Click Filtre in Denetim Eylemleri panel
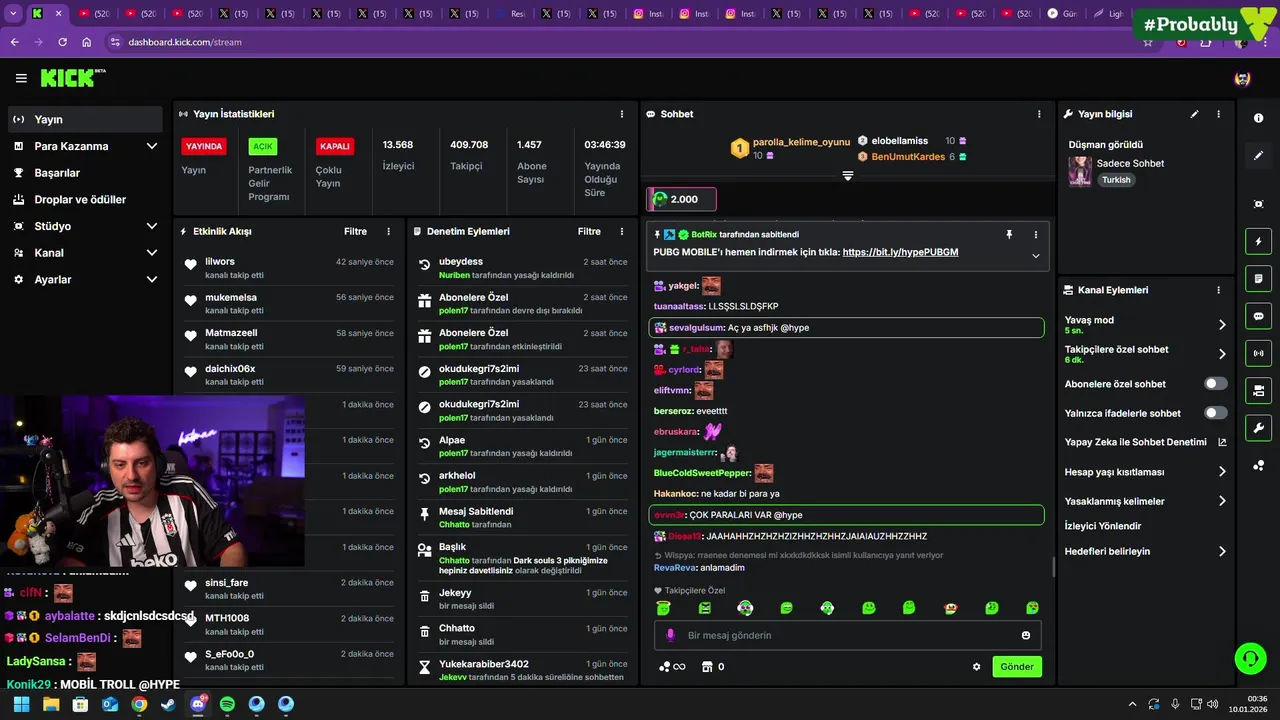The height and width of the screenshot is (720, 1280). tap(589, 231)
